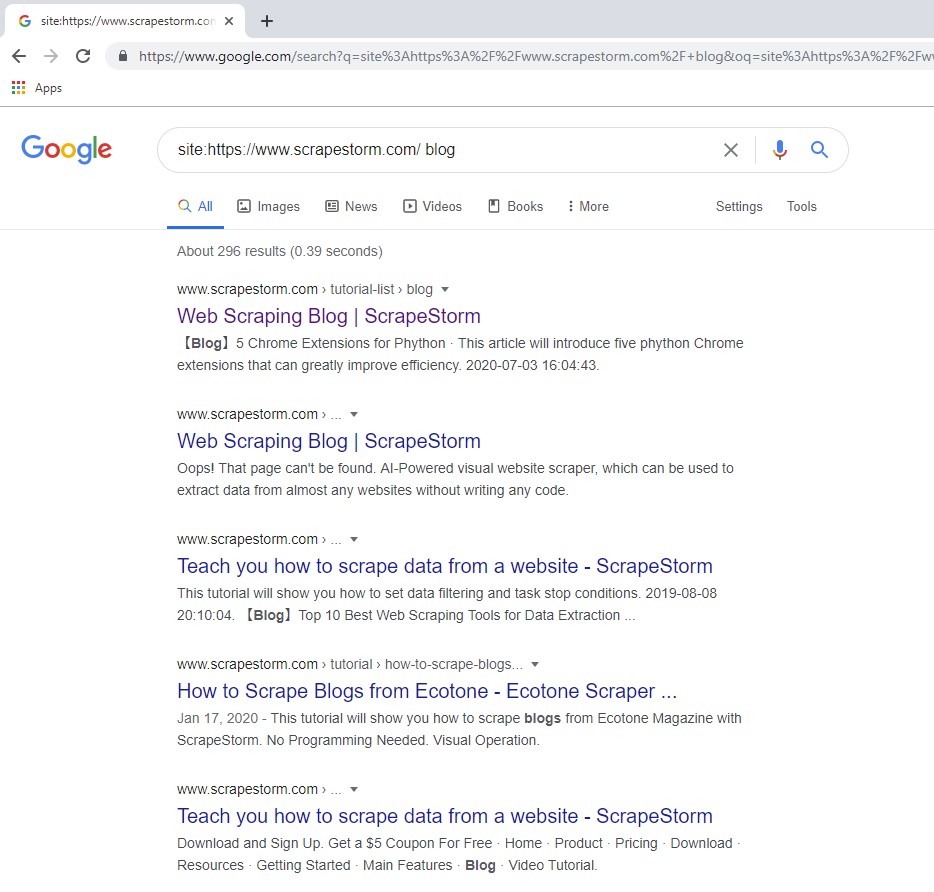934x892 pixels.
Task: Open dropdown next to how-to-scrape-blogs URL
Action: [x=535, y=665]
